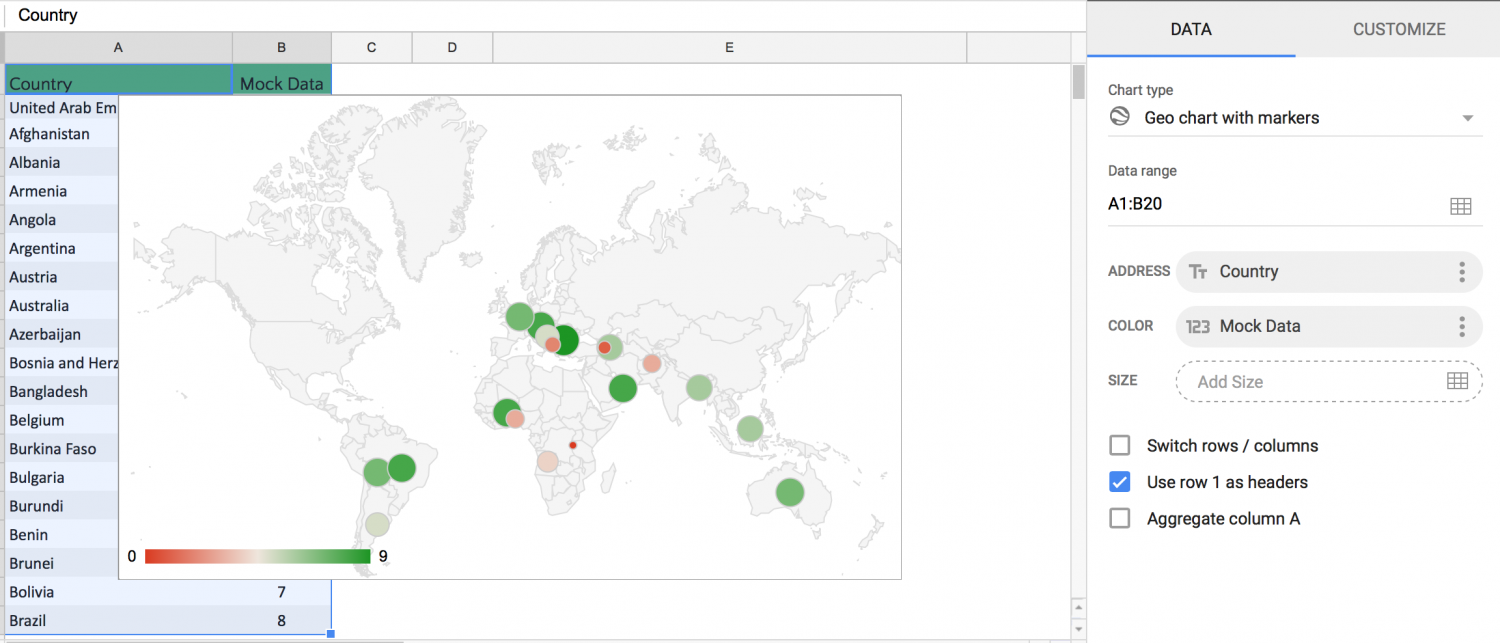Click the geo chart icon under Chart type
This screenshot has height=643, width=1500.
(1119, 117)
